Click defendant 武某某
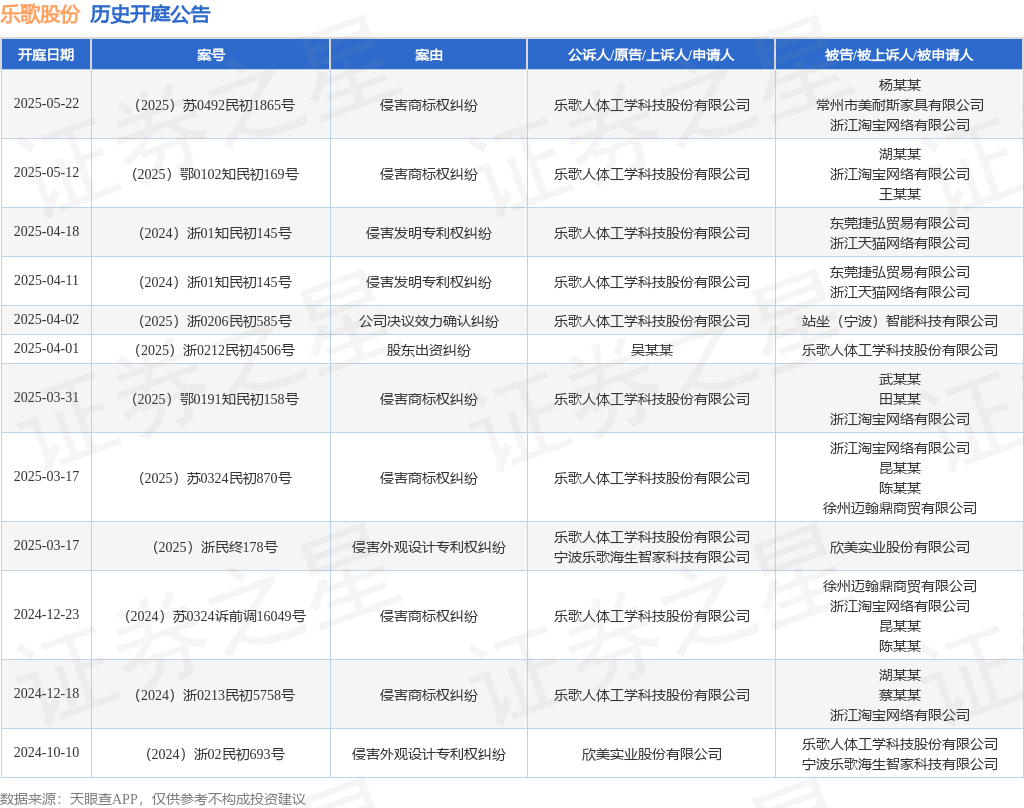This screenshot has width=1024, height=808. [x=900, y=380]
